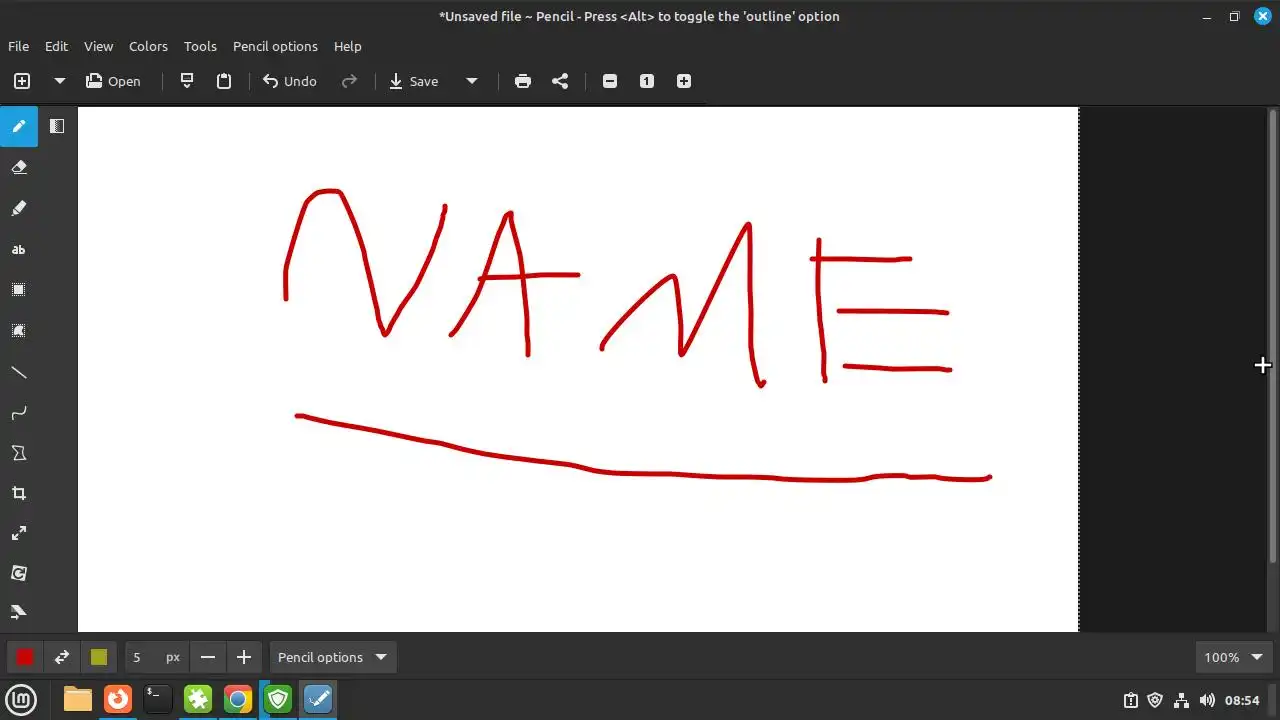The image size is (1280, 720).
Task: Open the Files folder in taskbar
Action: click(x=78, y=700)
